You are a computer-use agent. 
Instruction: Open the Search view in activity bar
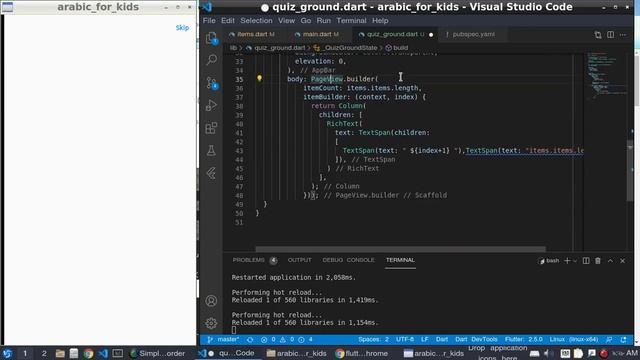point(211,60)
